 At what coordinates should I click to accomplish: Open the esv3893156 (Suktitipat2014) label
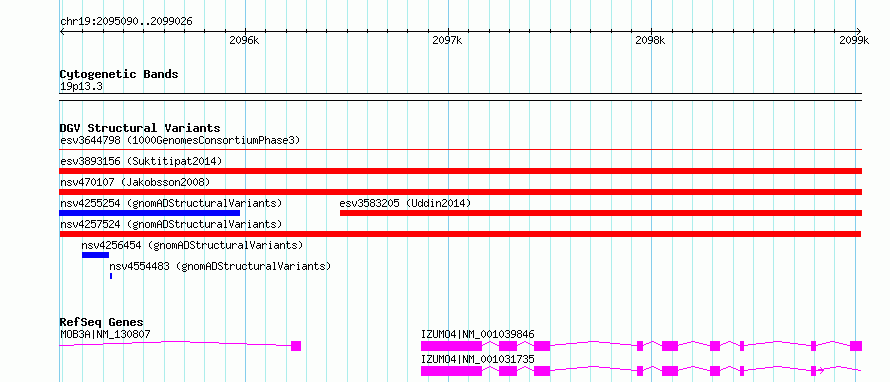[x=141, y=161]
